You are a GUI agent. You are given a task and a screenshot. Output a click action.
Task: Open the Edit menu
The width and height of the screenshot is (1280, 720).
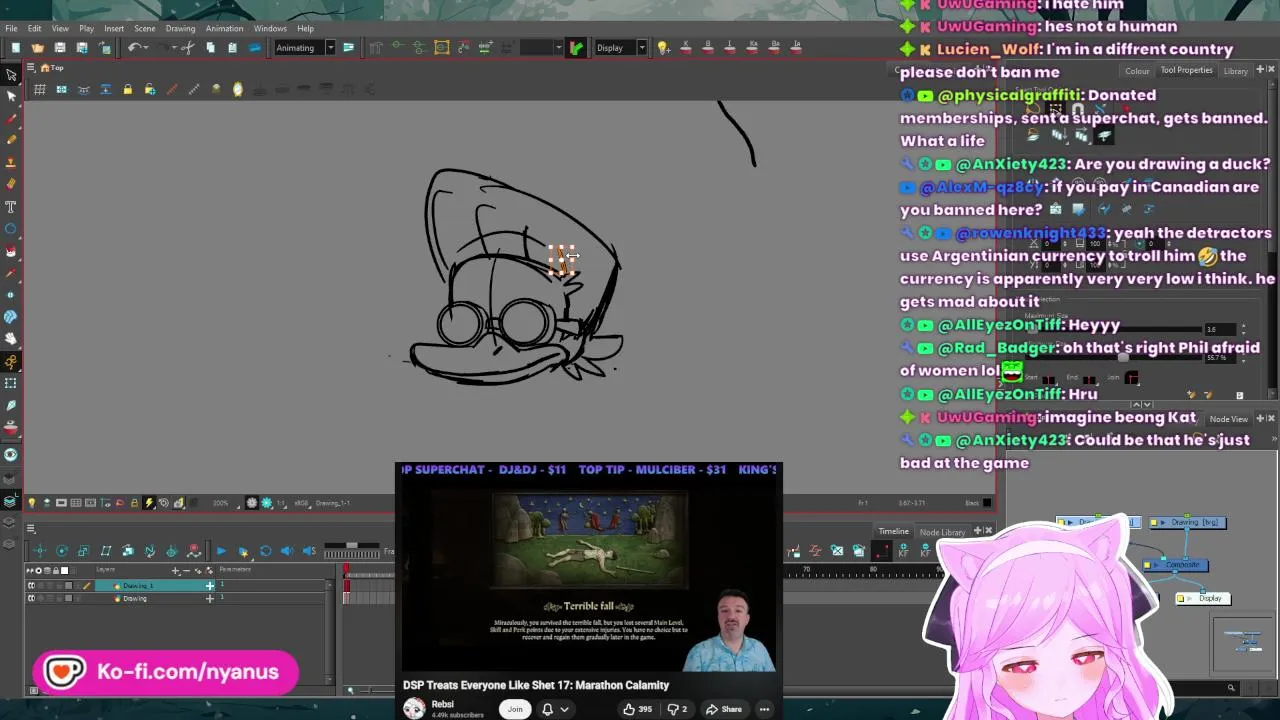[x=35, y=28]
